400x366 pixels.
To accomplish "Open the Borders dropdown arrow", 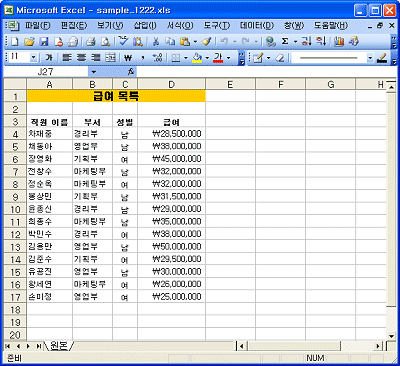I will (x=186, y=58).
